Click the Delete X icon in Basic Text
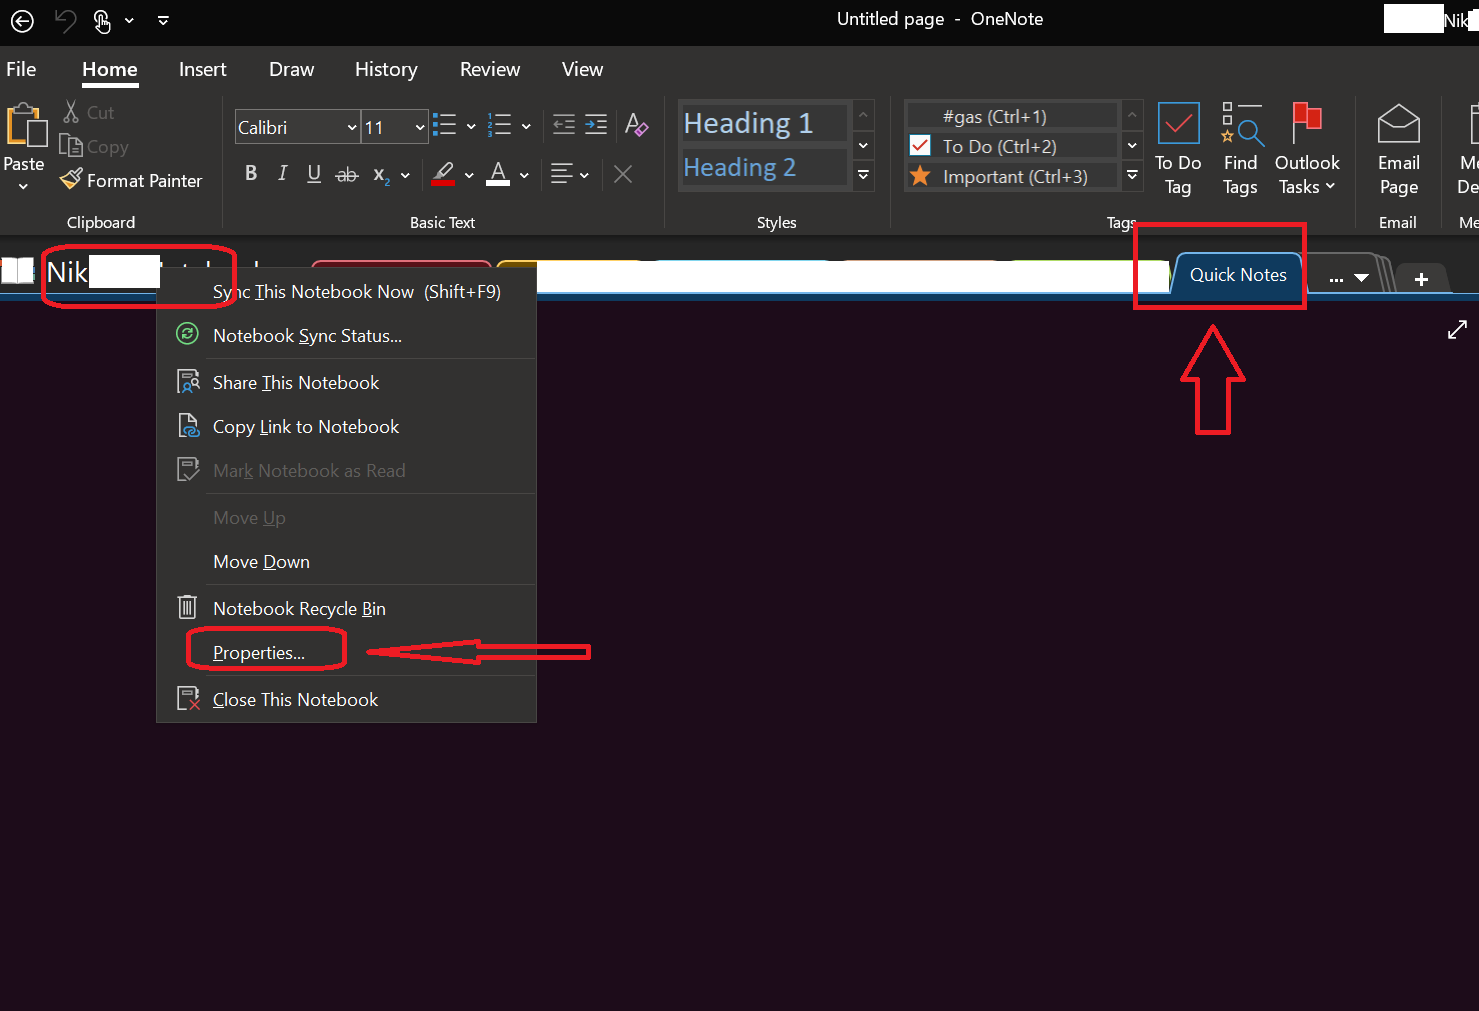The height and width of the screenshot is (1011, 1479). coord(623,174)
